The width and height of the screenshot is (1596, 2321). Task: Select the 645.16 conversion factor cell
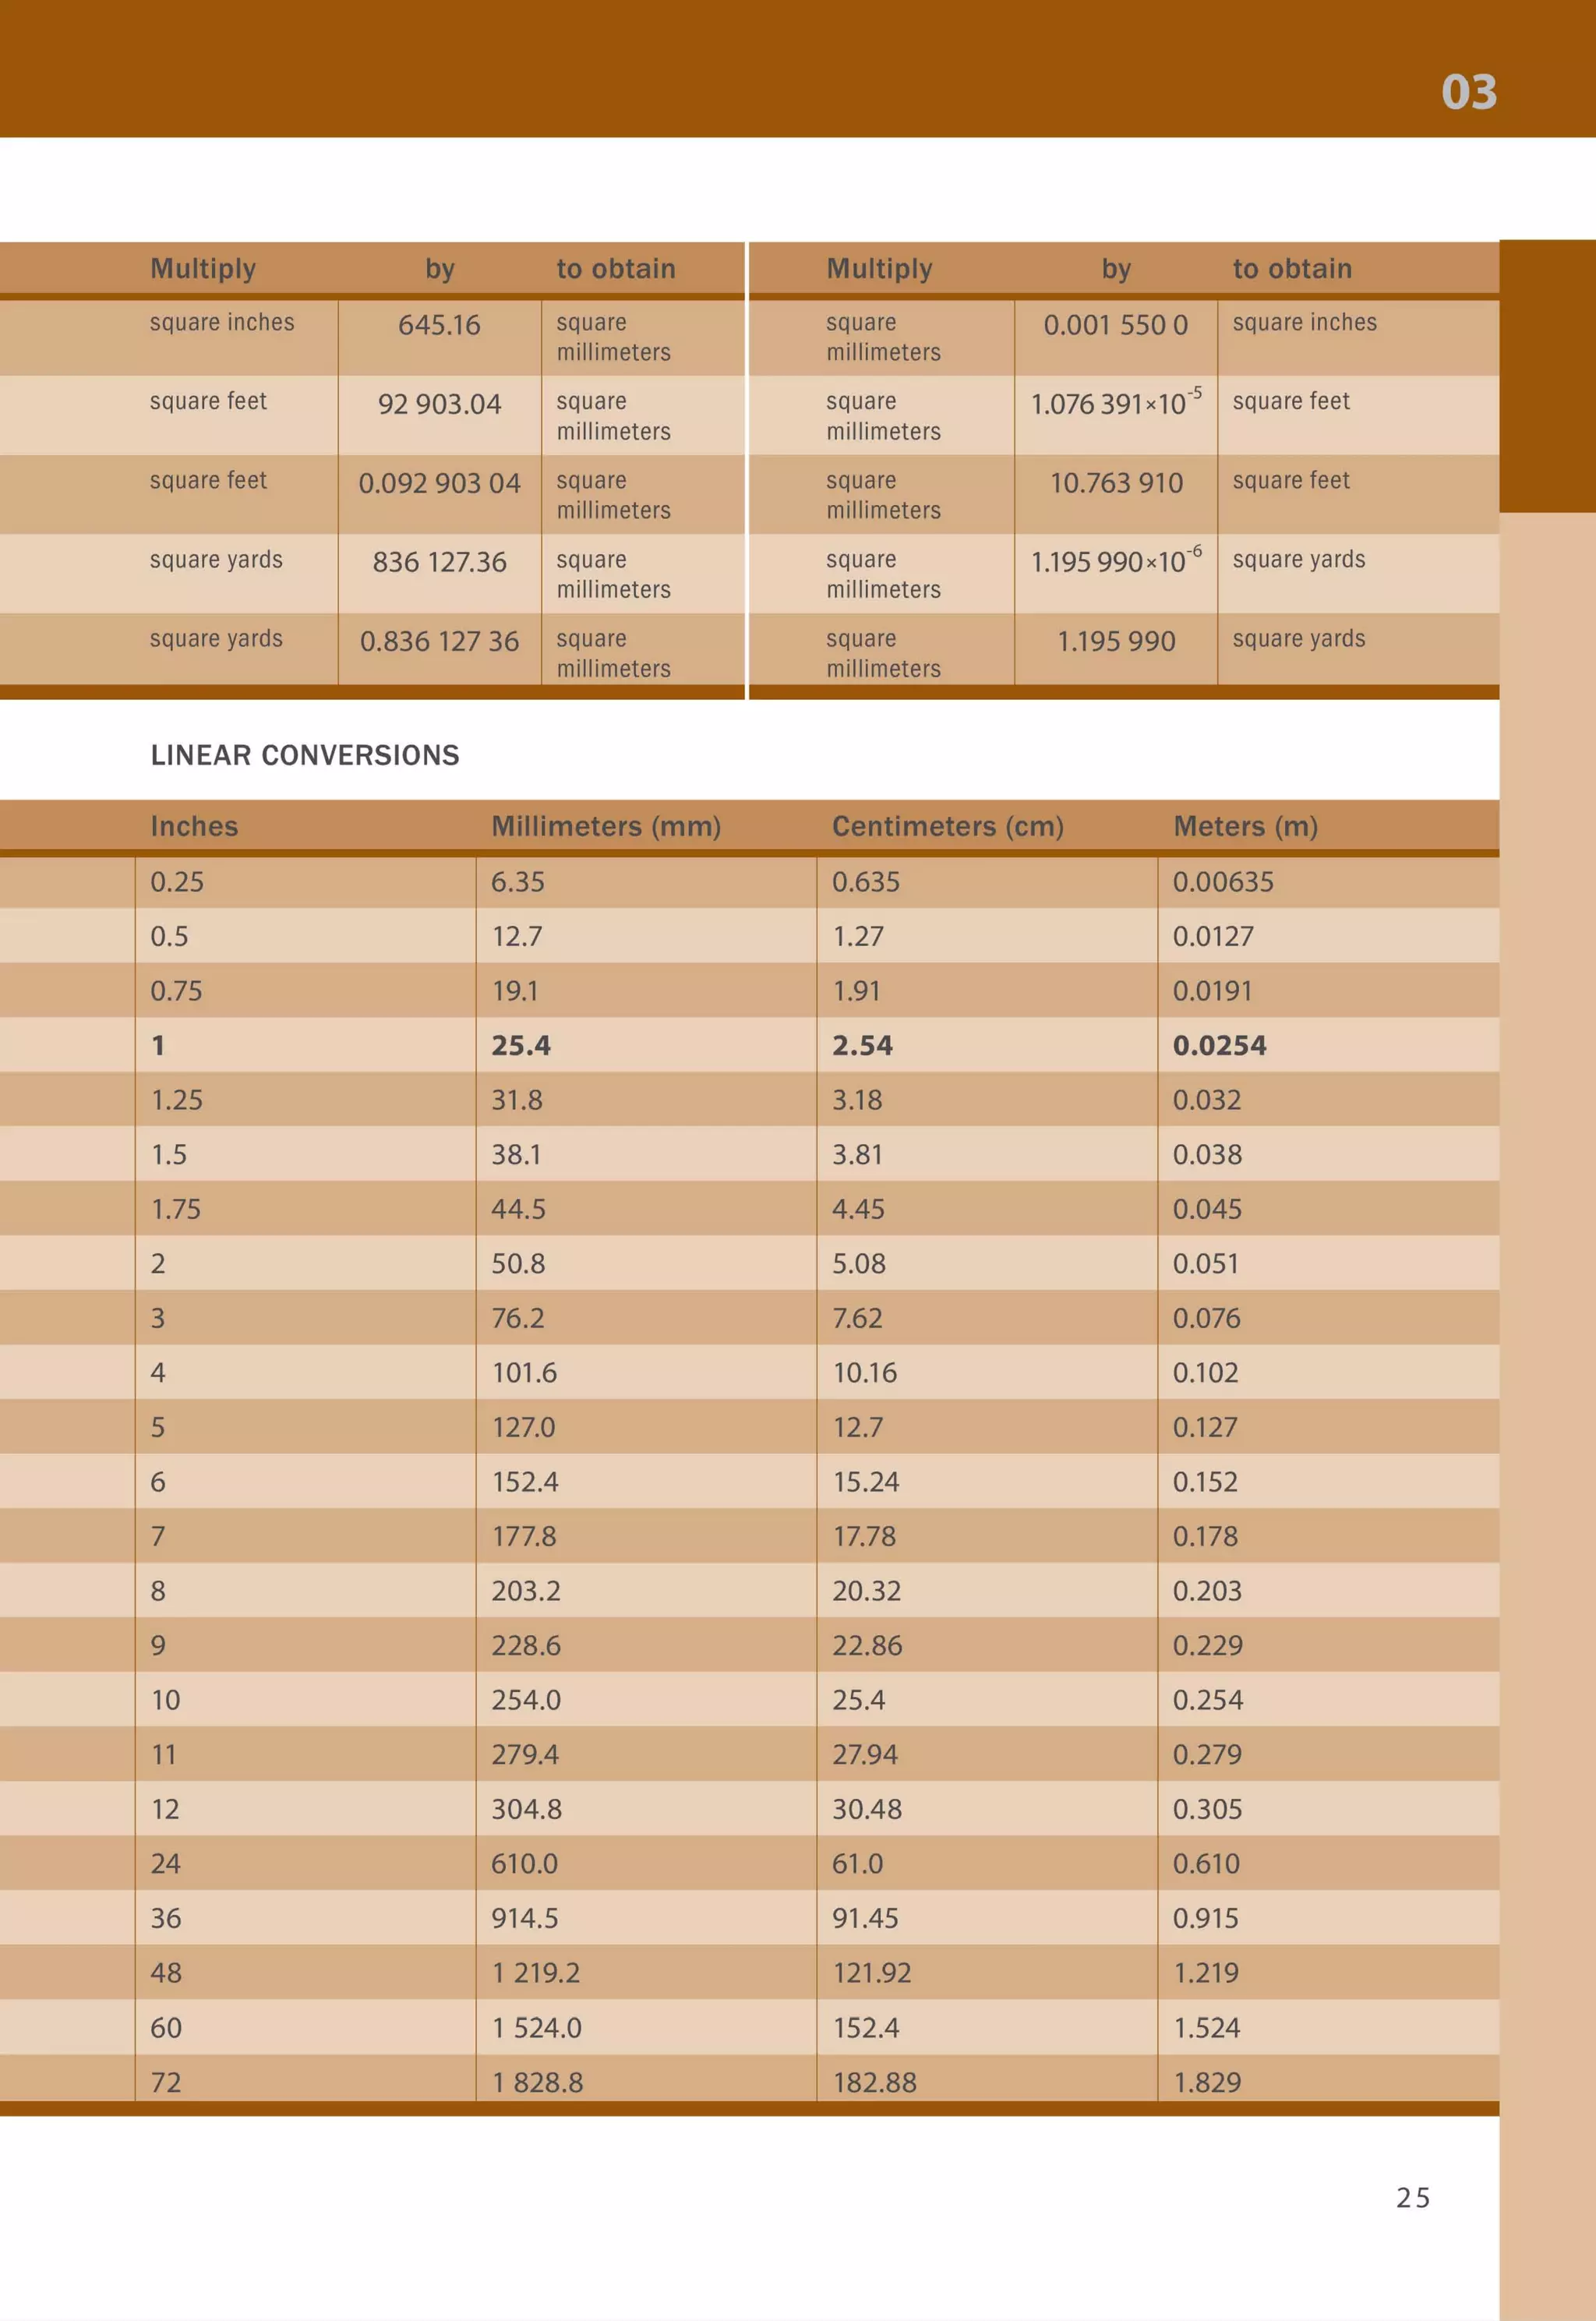pos(439,325)
